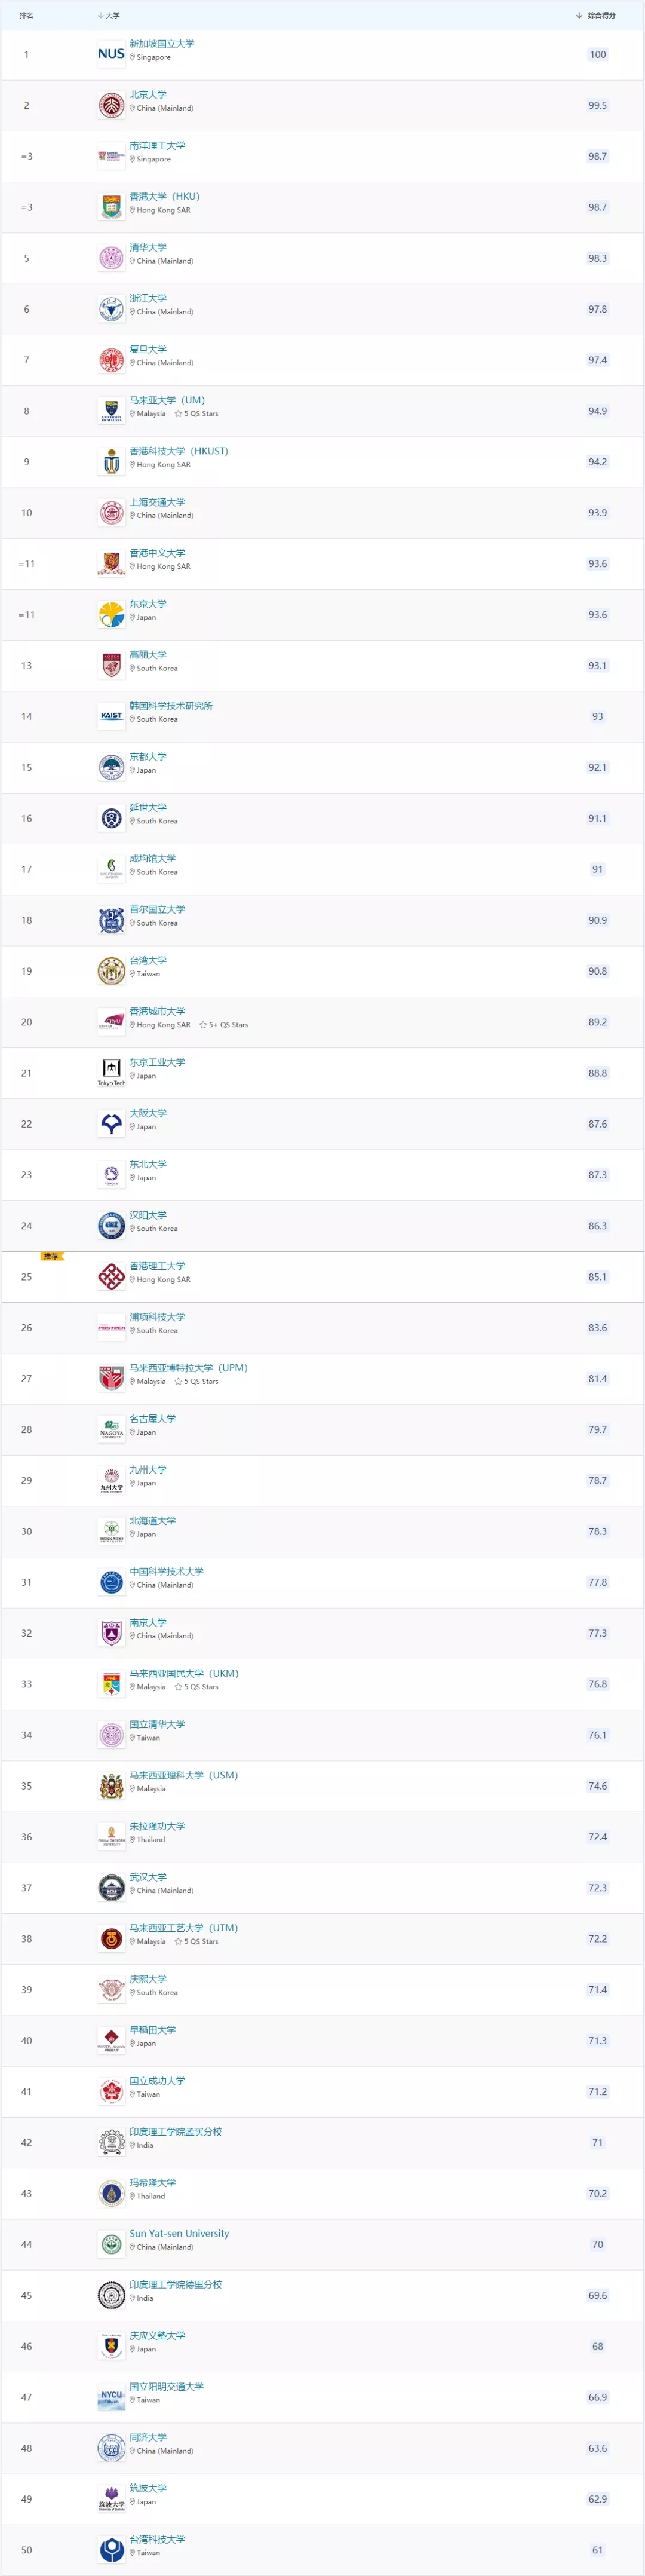Click 5+ QS Stars badge for 香港城市大学
Viewport: 645px width, 2576px height.
pyautogui.click(x=224, y=1025)
